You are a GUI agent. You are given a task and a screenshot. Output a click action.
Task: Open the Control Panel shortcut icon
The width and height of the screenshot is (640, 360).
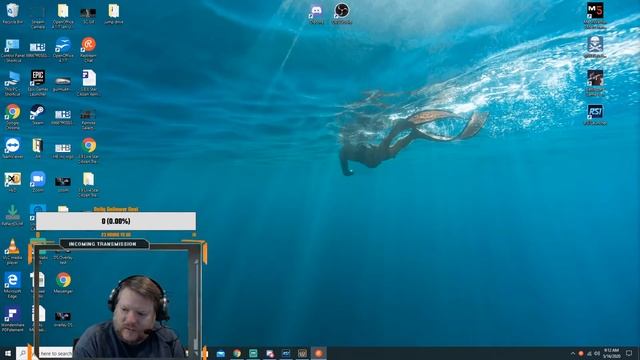[x=12, y=50]
